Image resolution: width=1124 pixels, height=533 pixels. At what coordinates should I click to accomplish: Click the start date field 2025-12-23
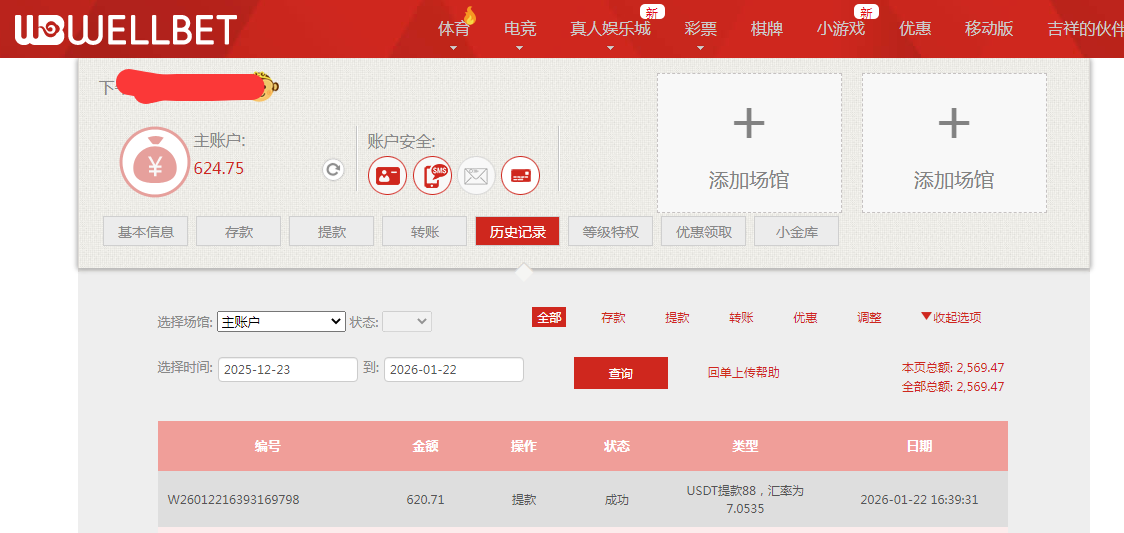click(x=287, y=370)
